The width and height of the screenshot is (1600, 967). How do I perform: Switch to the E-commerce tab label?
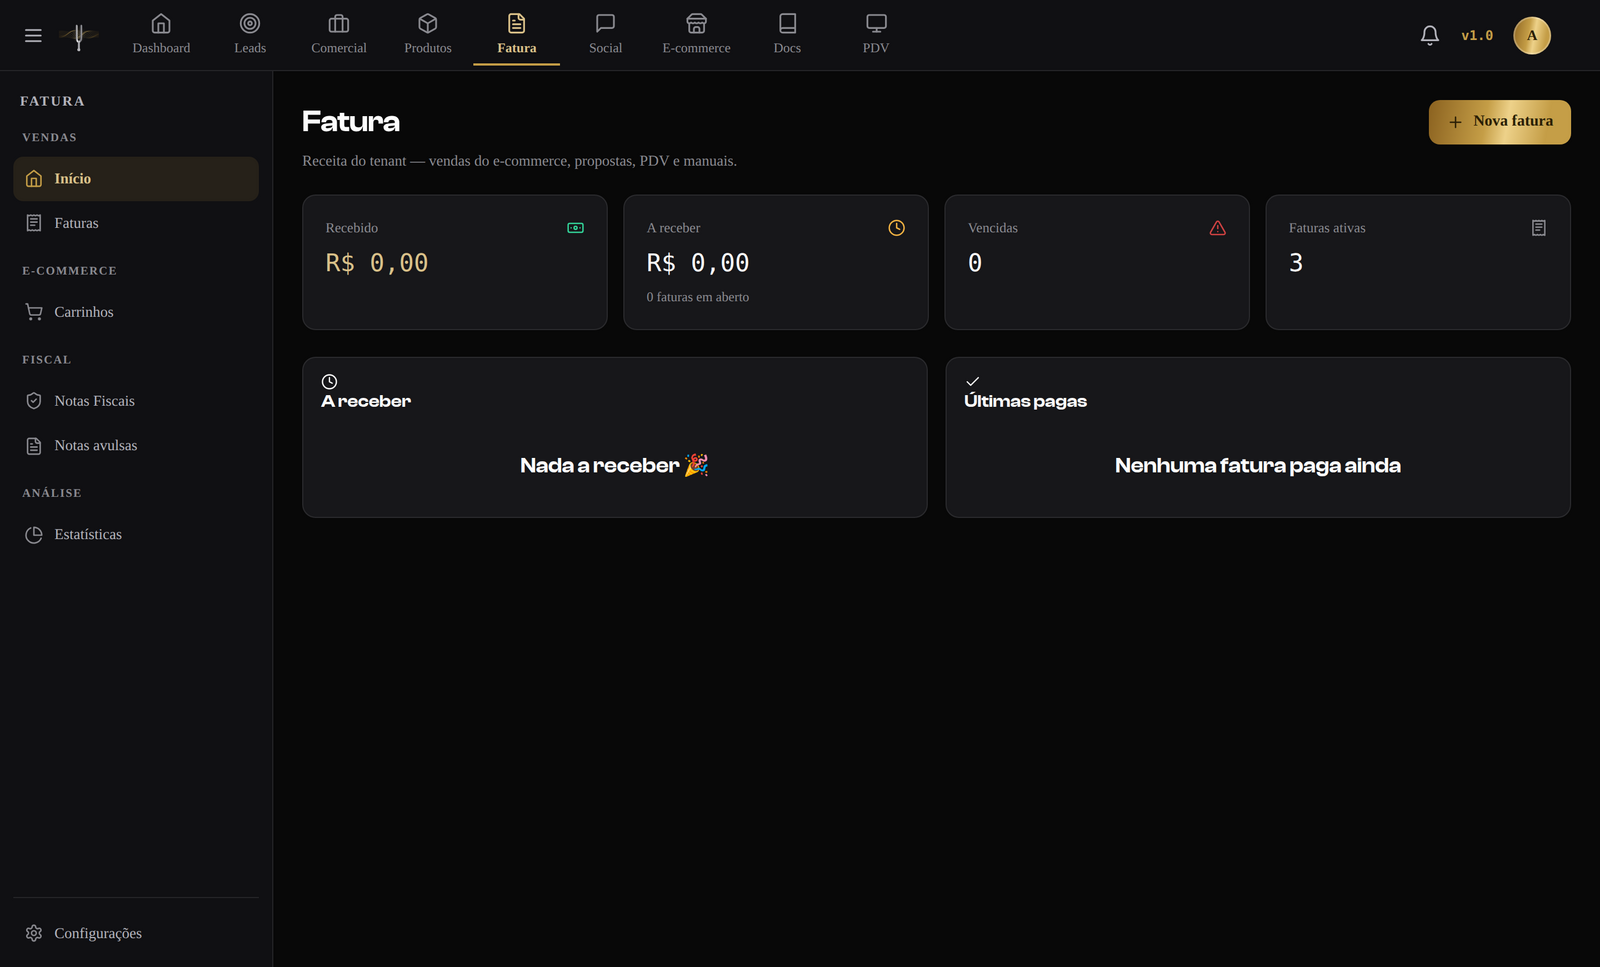(697, 48)
